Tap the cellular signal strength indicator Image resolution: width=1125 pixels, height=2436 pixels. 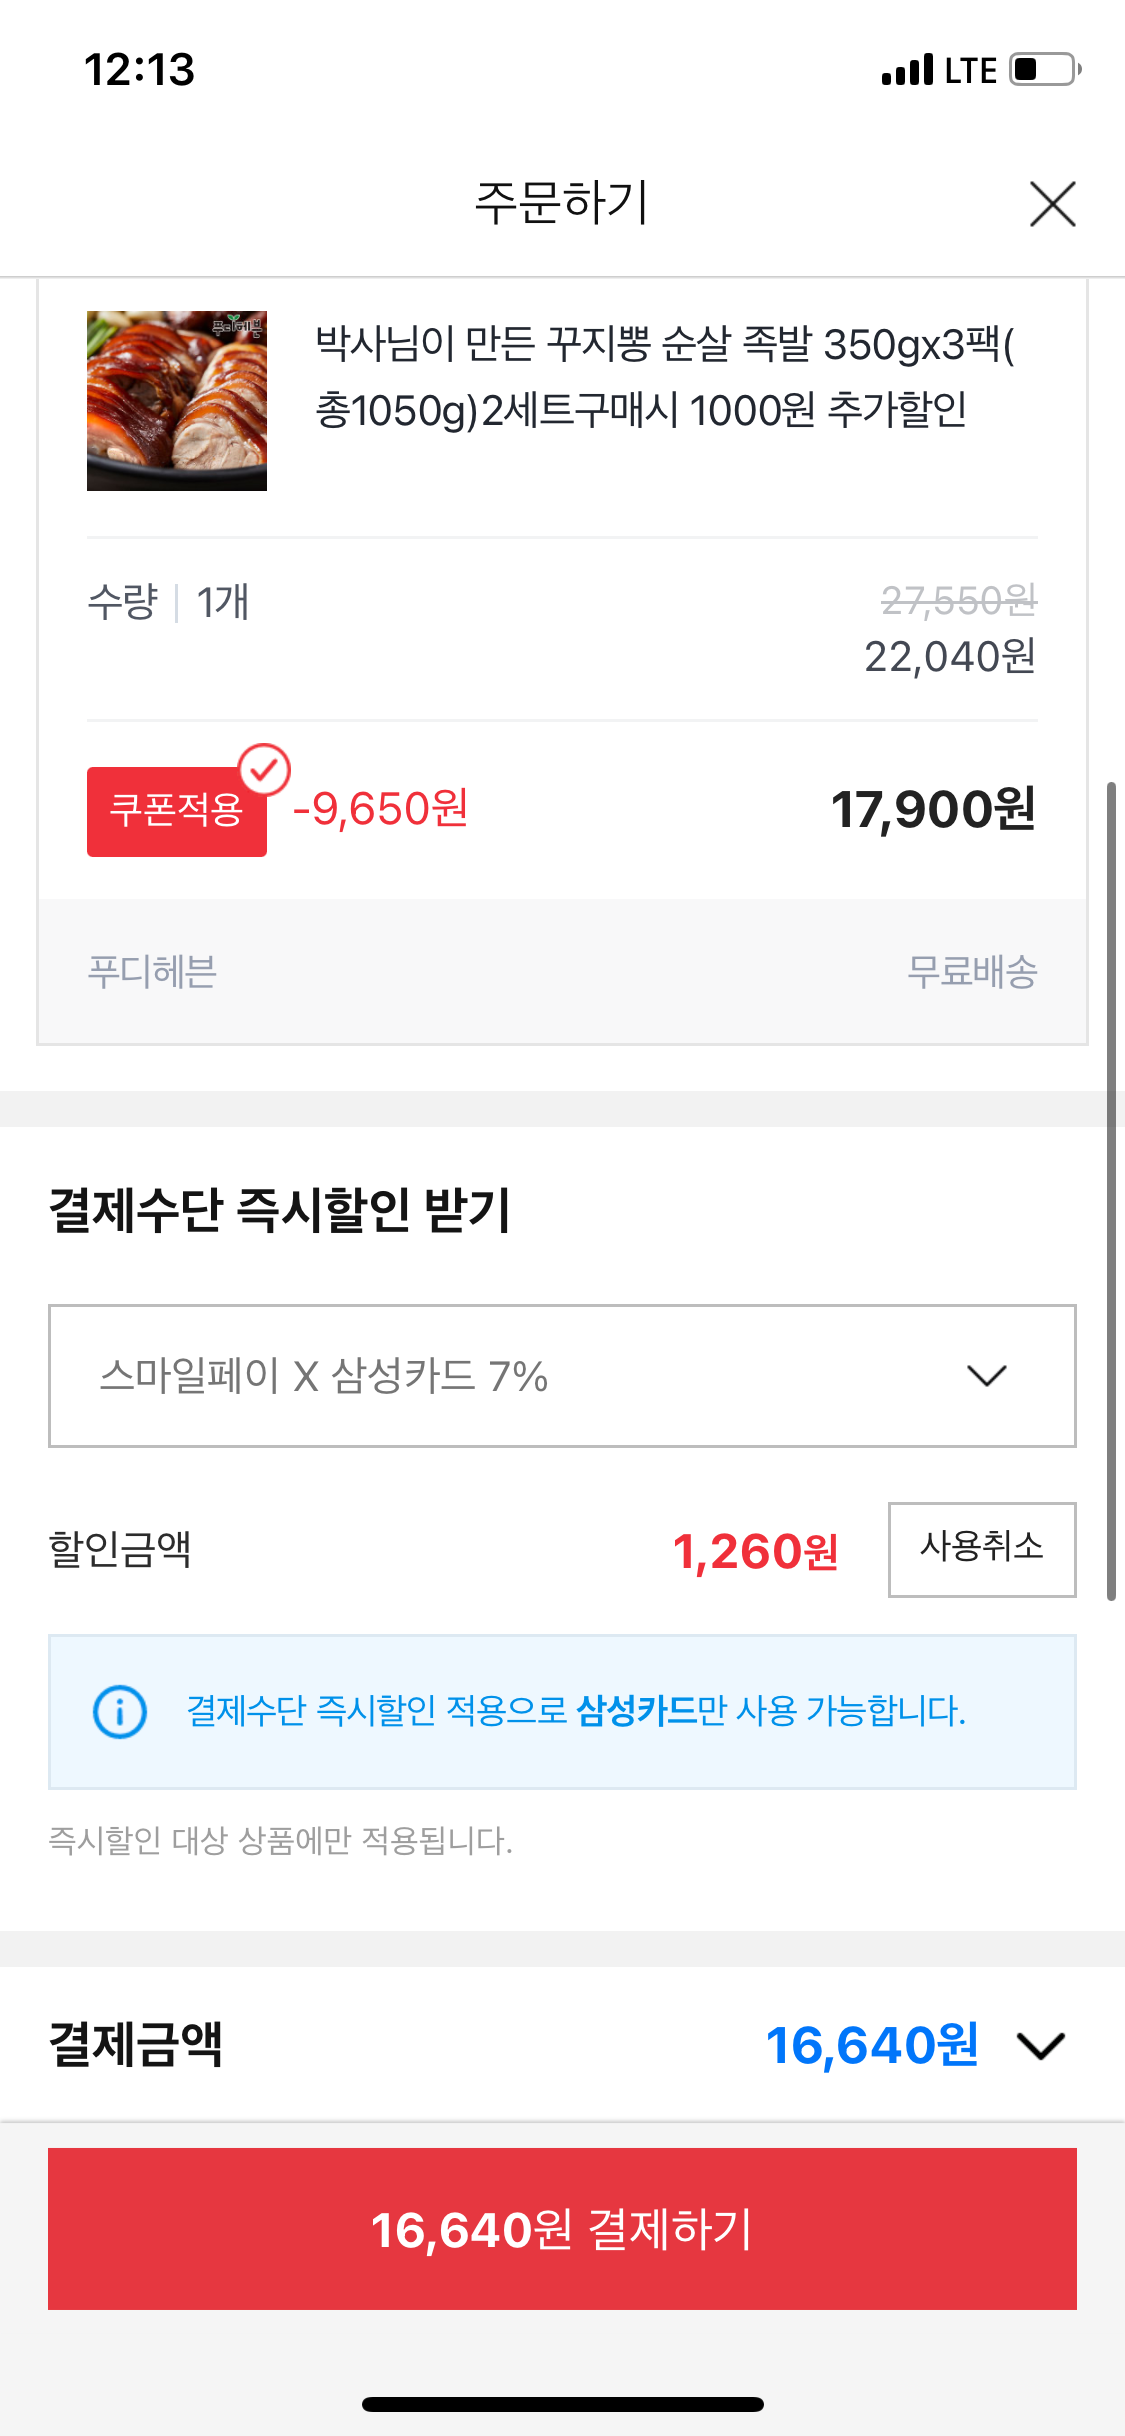click(907, 70)
